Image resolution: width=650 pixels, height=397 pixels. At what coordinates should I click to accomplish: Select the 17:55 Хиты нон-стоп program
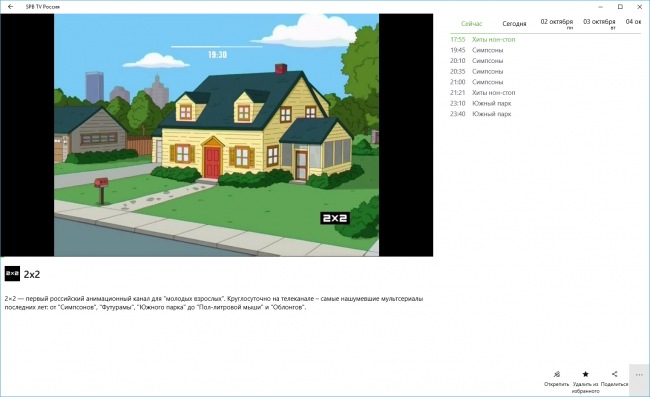483,39
